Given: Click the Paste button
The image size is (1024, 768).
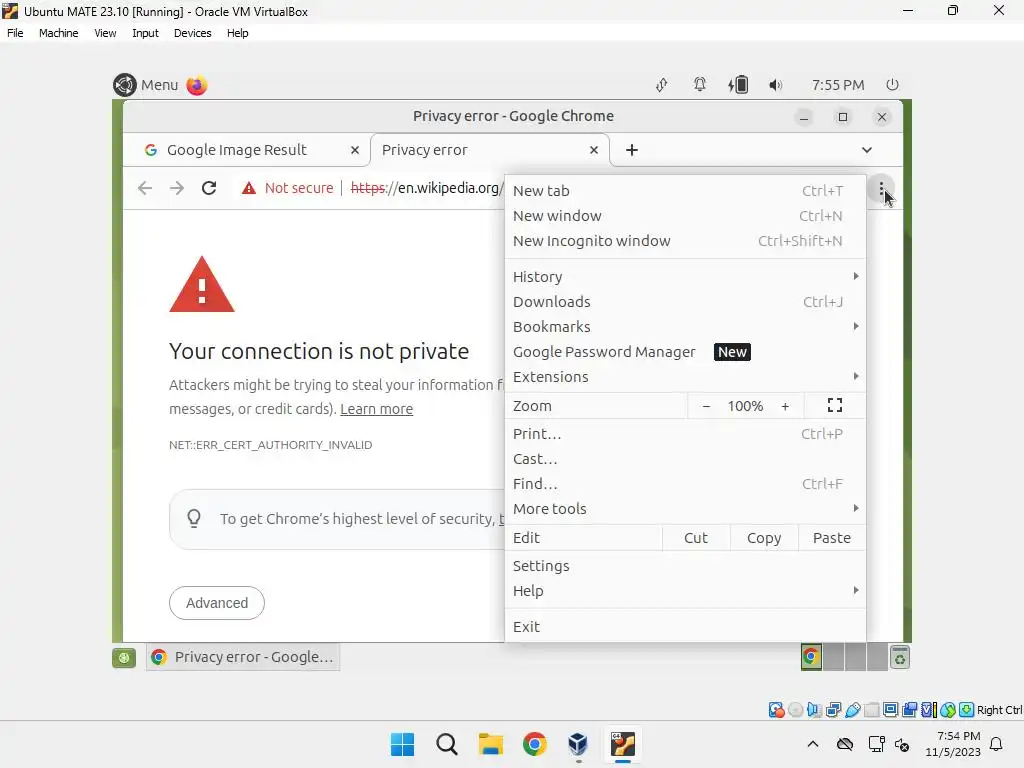Looking at the screenshot, I should 832,537.
